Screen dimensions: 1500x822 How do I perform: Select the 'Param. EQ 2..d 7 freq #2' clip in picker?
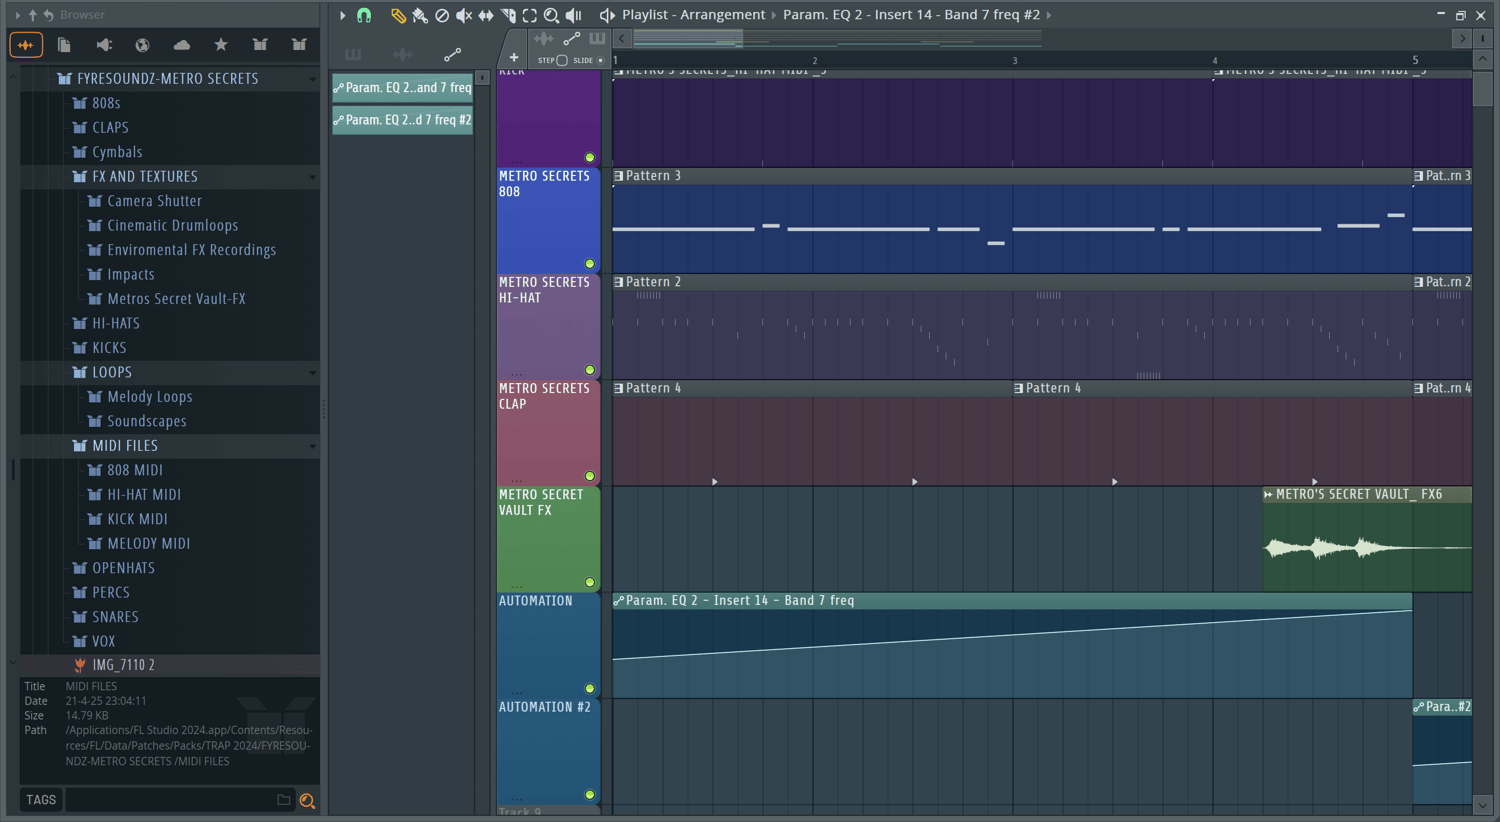coord(403,120)
